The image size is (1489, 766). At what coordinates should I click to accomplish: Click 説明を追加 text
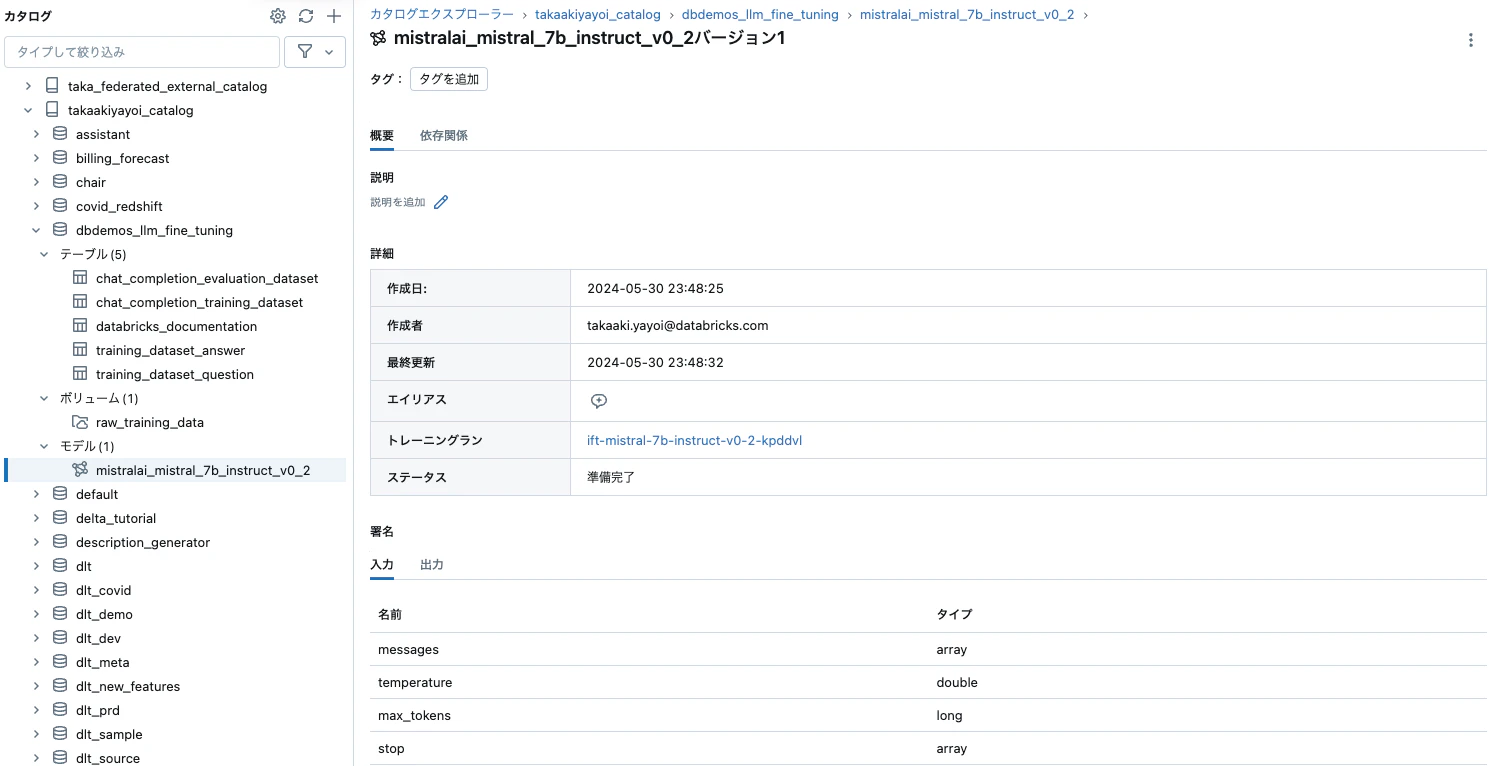coord(398,202)
